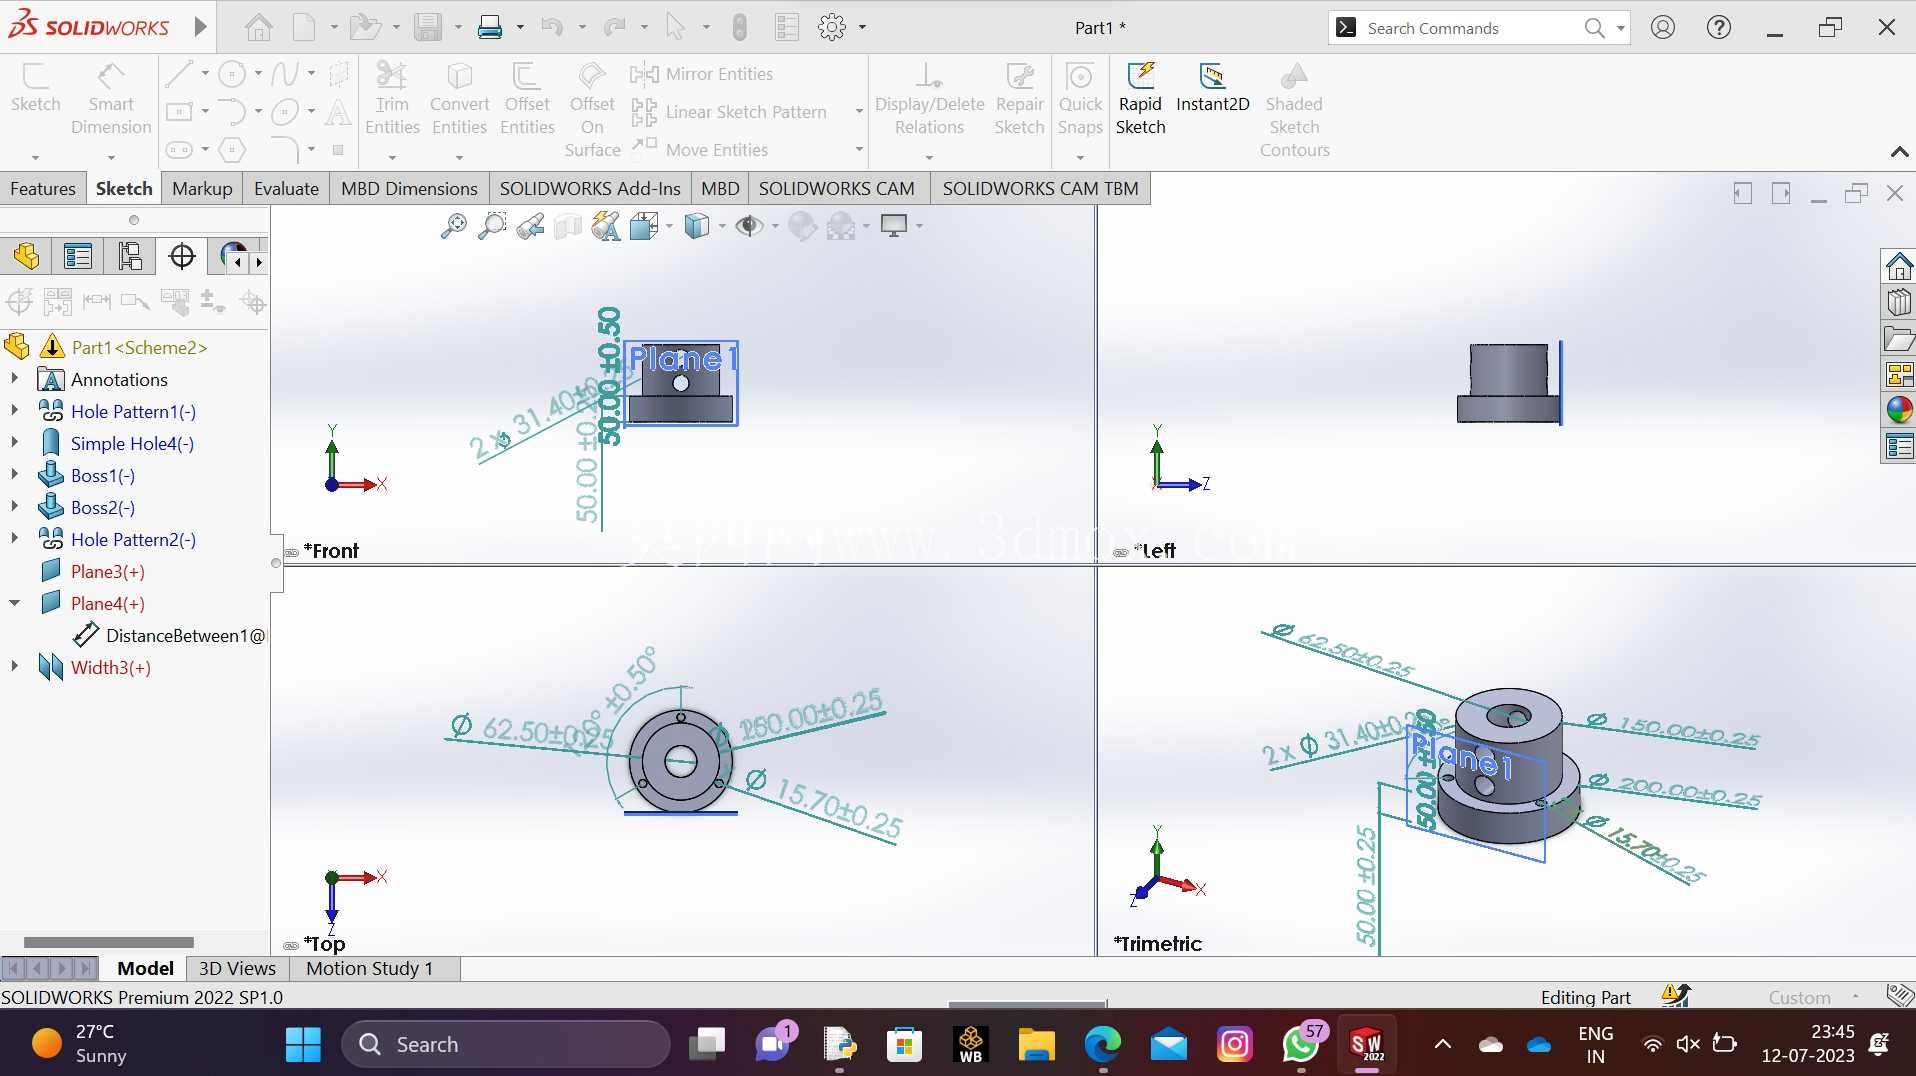Click the *Front viewport link icon
The height and width of the screenshot is (1076, 1916).
point(292,552)
